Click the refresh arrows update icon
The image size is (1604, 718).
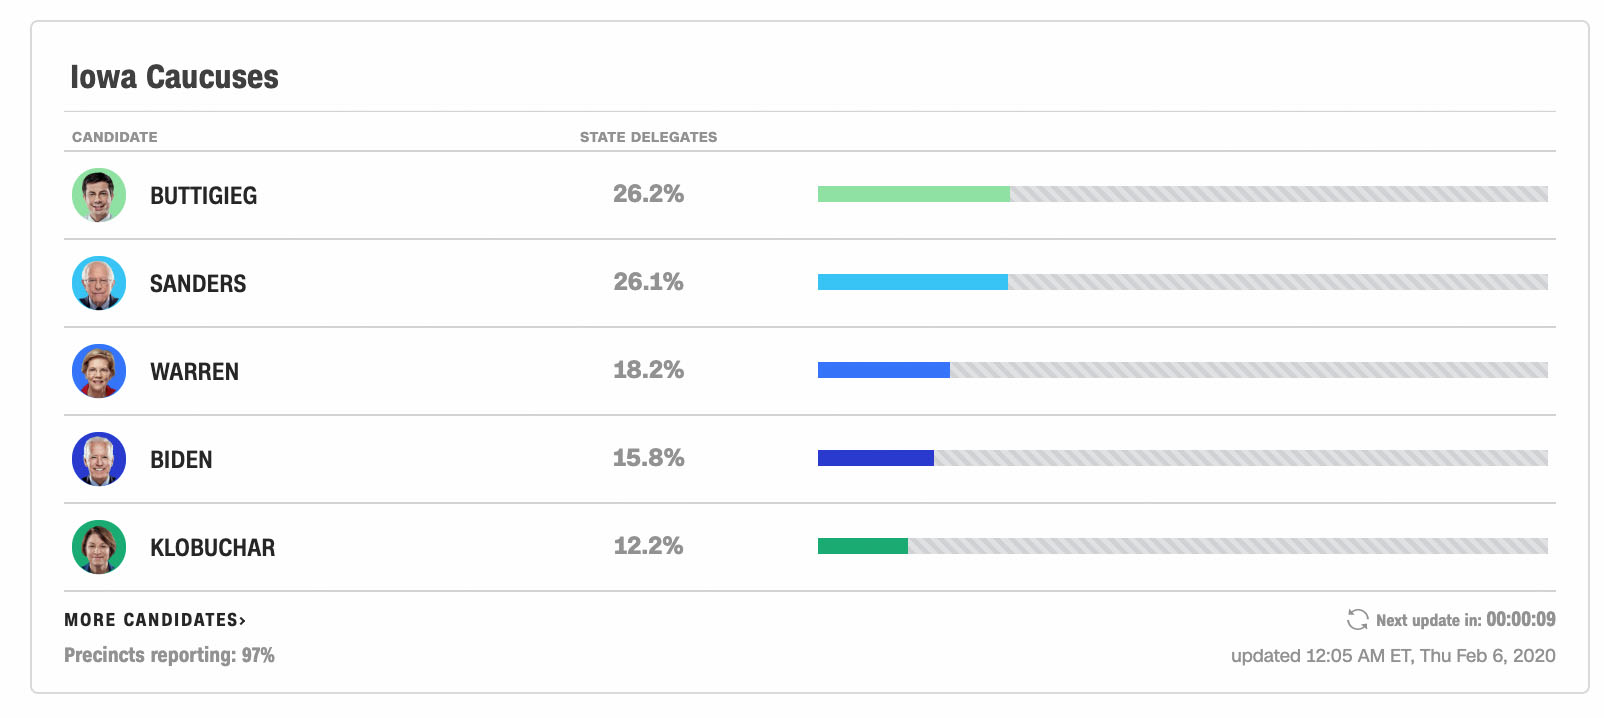1357,620
